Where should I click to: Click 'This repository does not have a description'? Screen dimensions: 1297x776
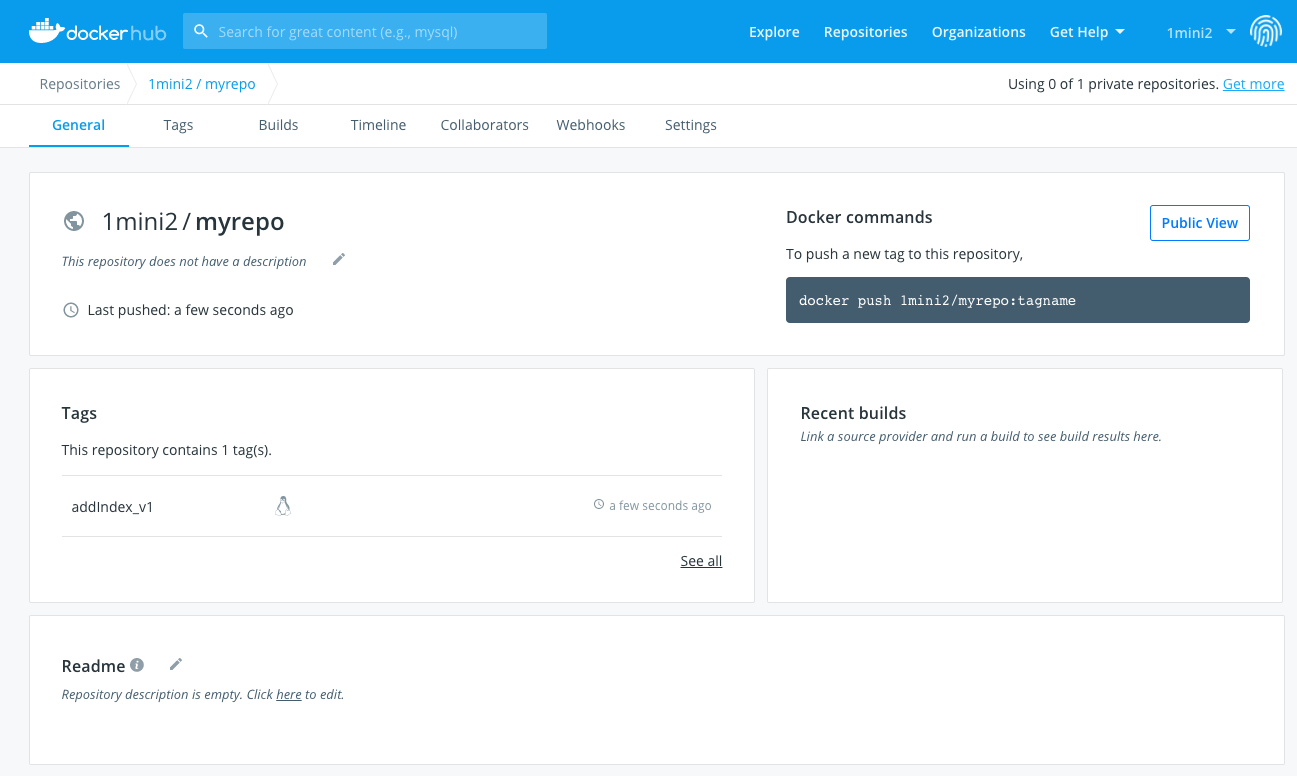pos(184,261)
